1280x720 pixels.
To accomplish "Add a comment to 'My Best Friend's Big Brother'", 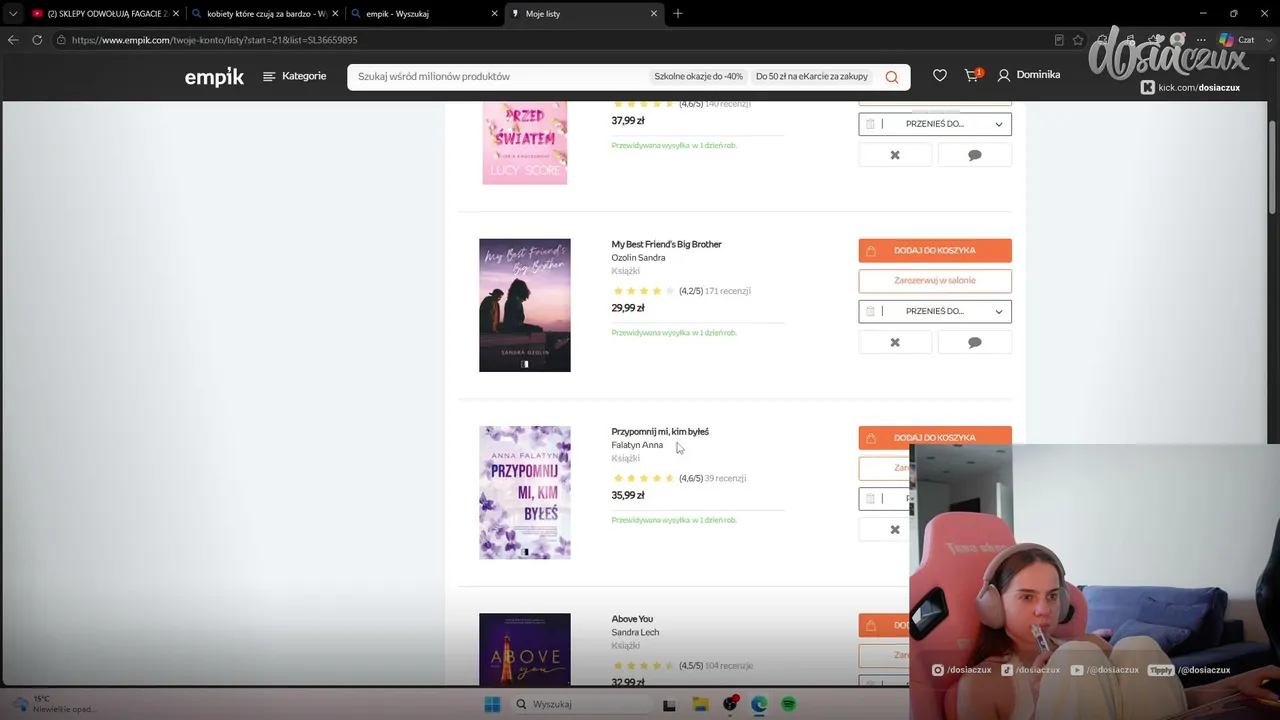I will 975,342.
